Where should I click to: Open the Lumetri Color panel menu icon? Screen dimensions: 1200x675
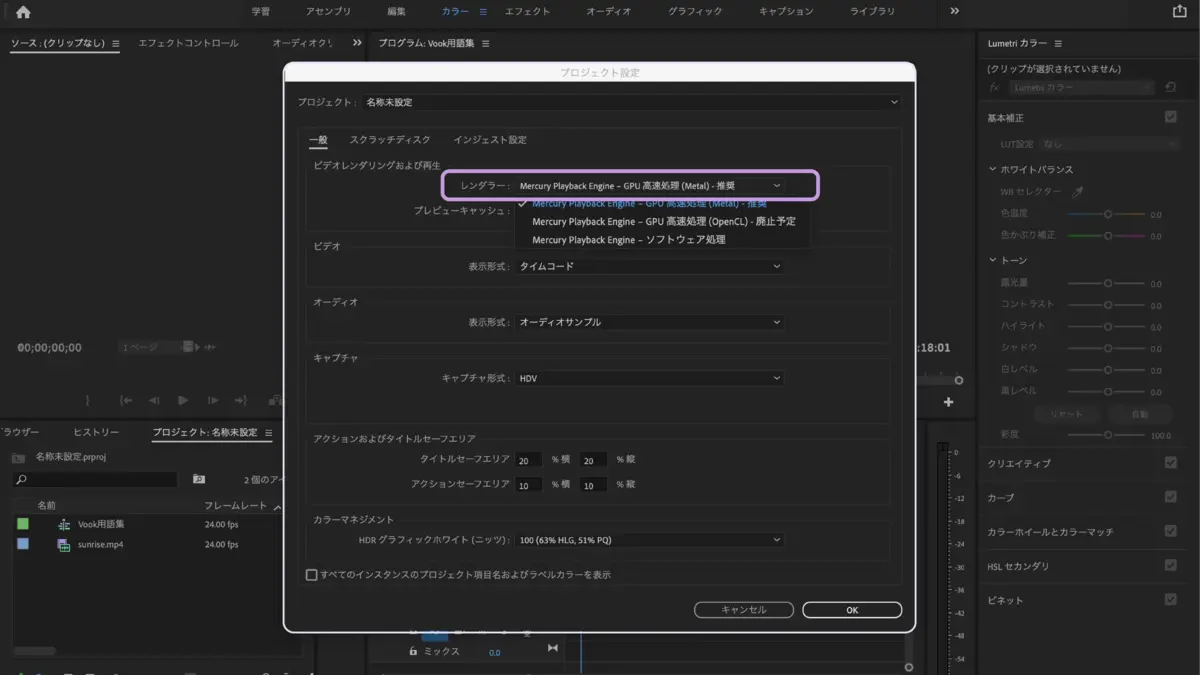[1058, 44]
